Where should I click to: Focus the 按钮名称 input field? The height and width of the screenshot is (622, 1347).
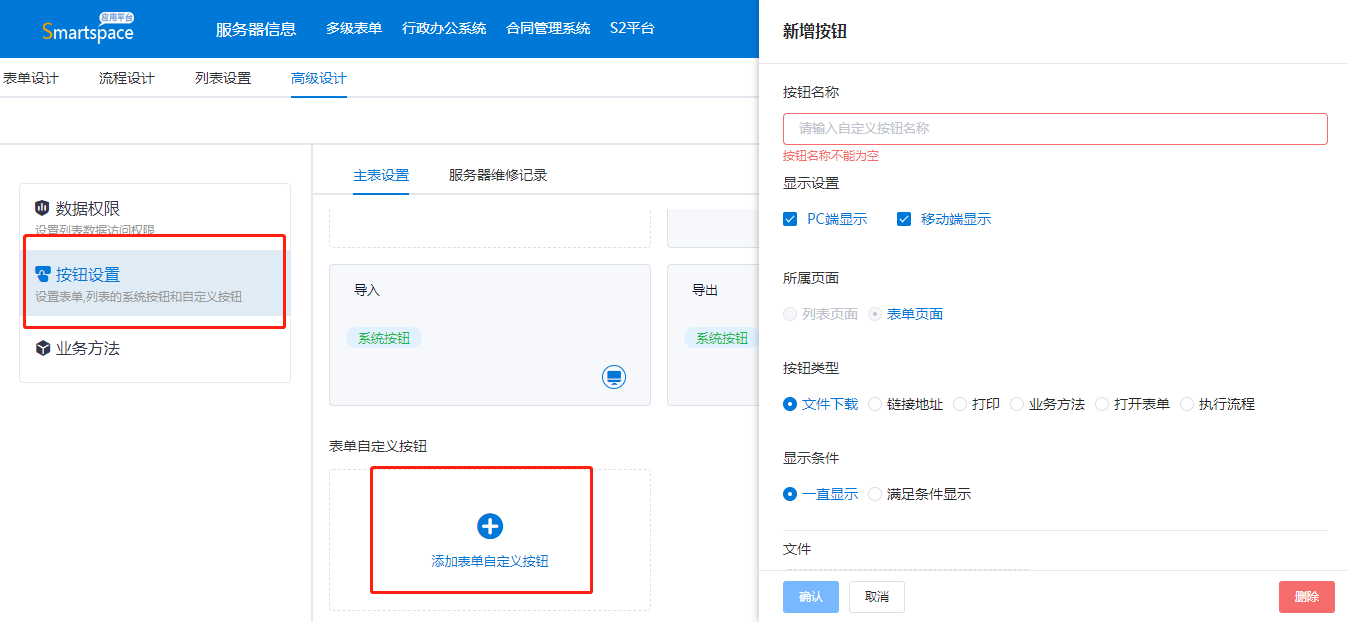pyautogui.click(x=1055, y=129)
